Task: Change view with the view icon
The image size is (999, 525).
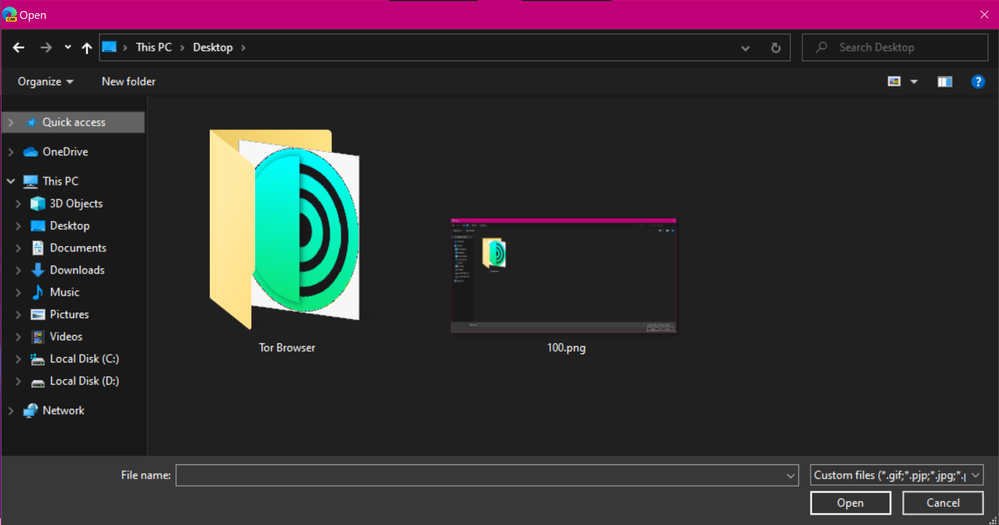Action: 894,82
